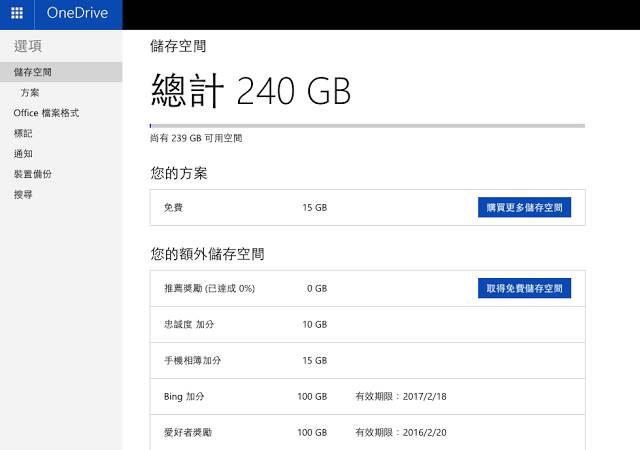Screen dimensions: 640x450
Task: Click the 您的方案 heading
Action: tap(179, 173)
